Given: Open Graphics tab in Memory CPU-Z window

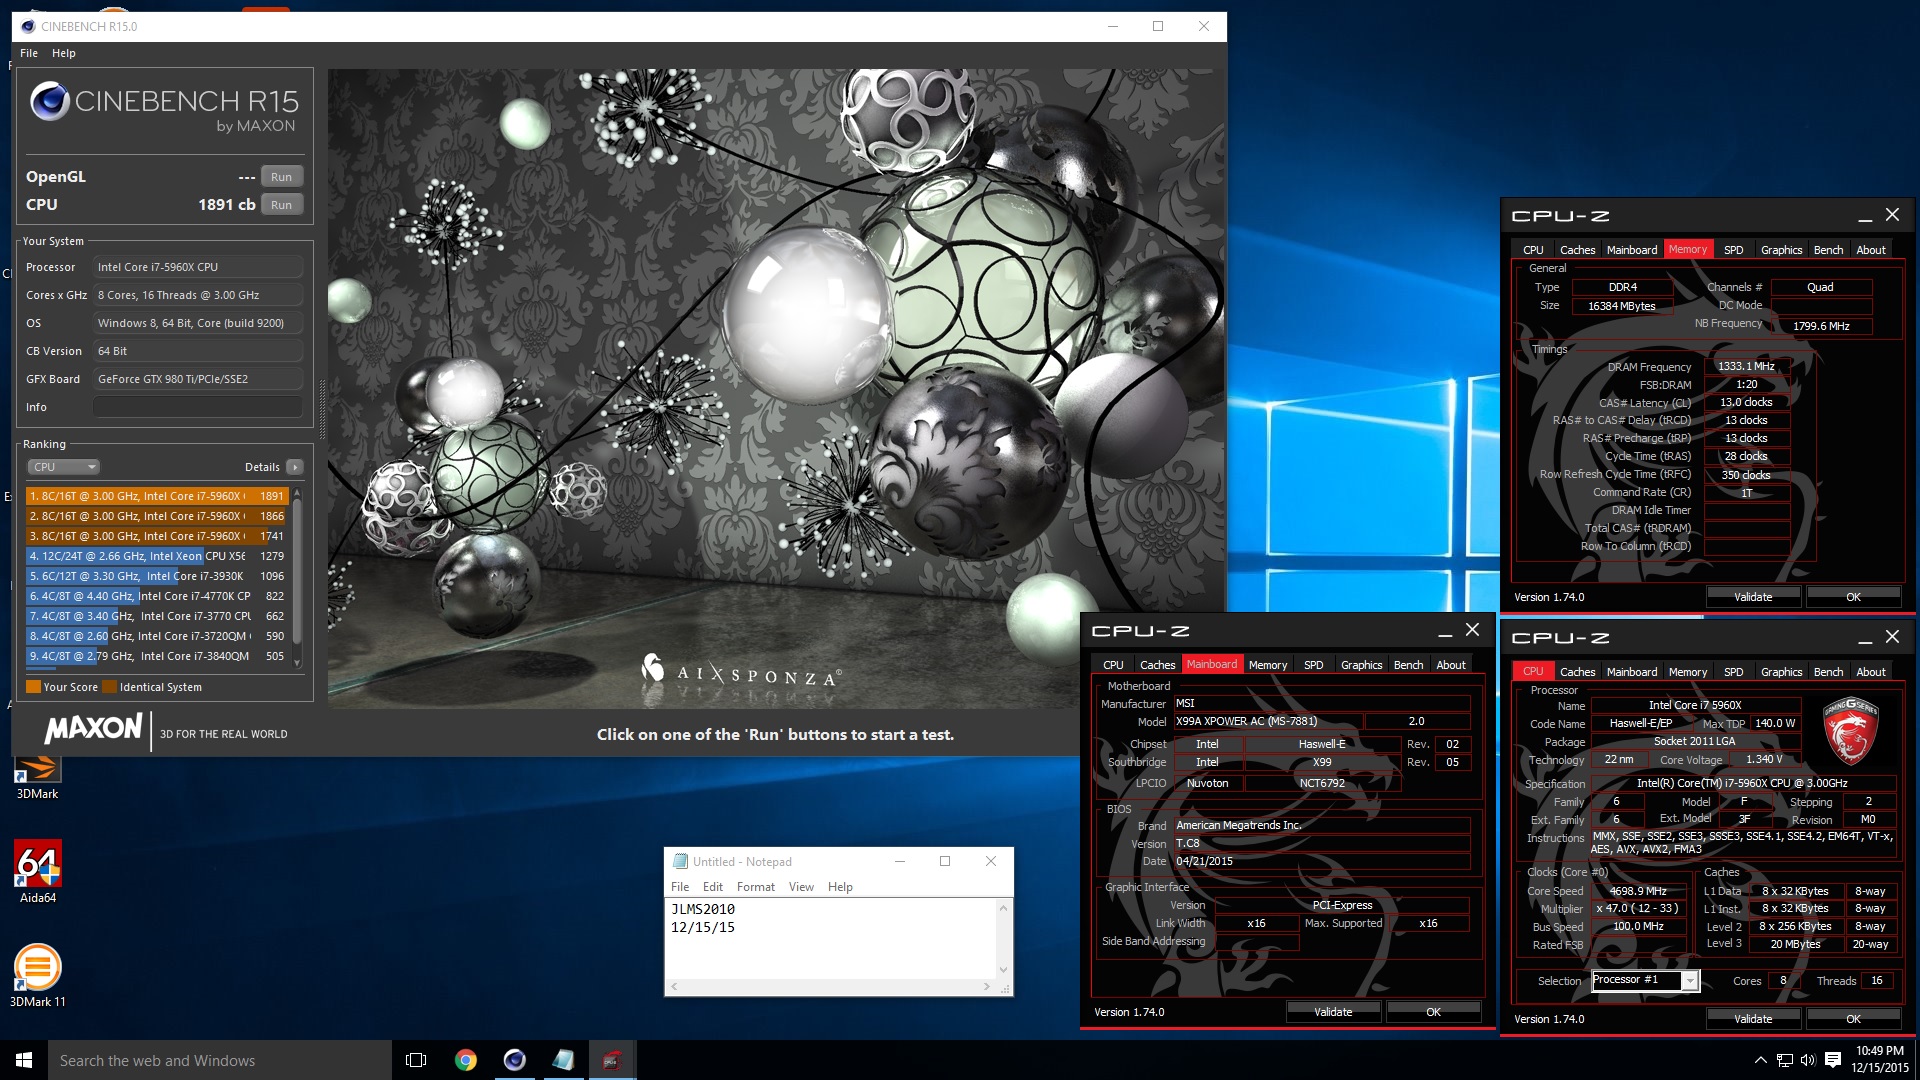Looking at the screenshot, I should [x=1781, y=250].
